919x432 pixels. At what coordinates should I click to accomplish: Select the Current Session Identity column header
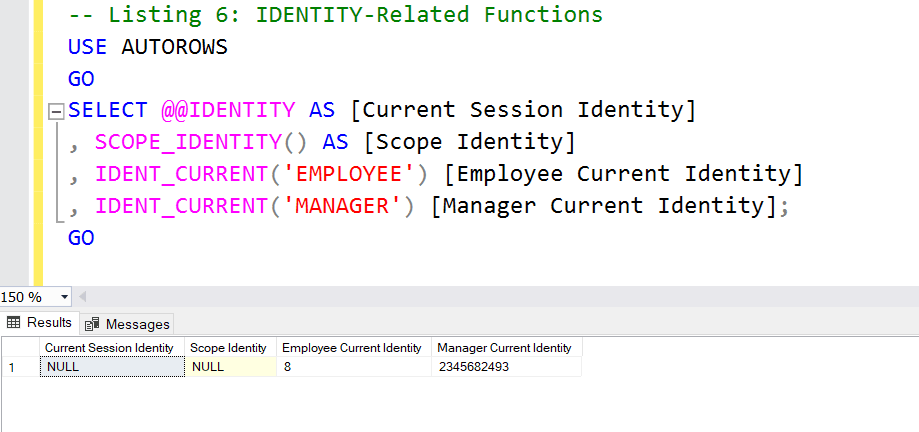[x=110, y=348]
